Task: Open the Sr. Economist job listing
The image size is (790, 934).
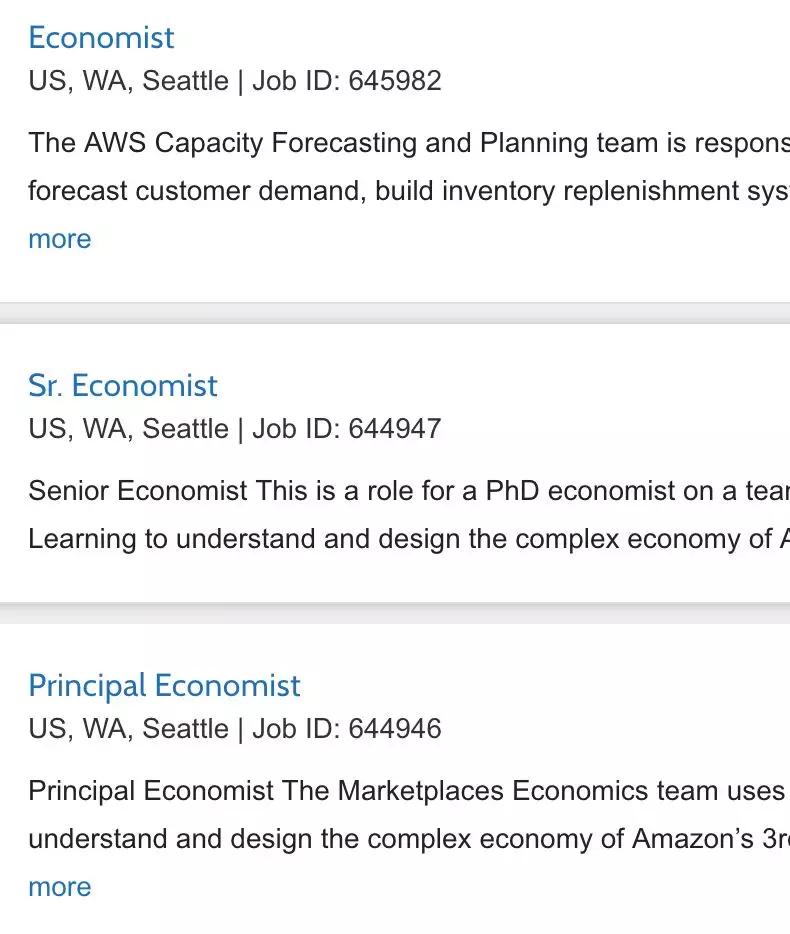Action: (x=123, y=385)
